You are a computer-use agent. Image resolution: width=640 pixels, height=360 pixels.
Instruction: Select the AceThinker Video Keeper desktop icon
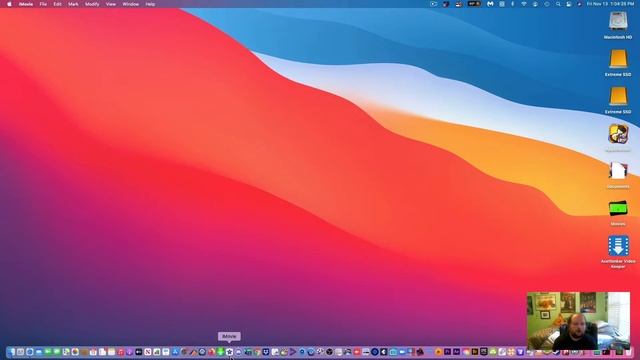click(x=618, y=251)
